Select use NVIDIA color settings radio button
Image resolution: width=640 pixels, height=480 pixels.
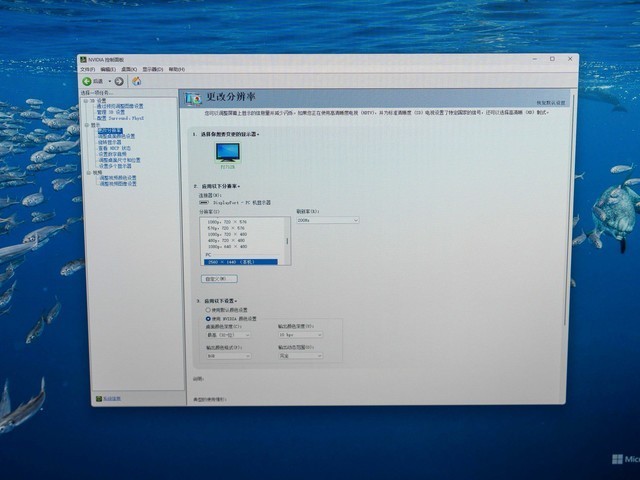208,318
